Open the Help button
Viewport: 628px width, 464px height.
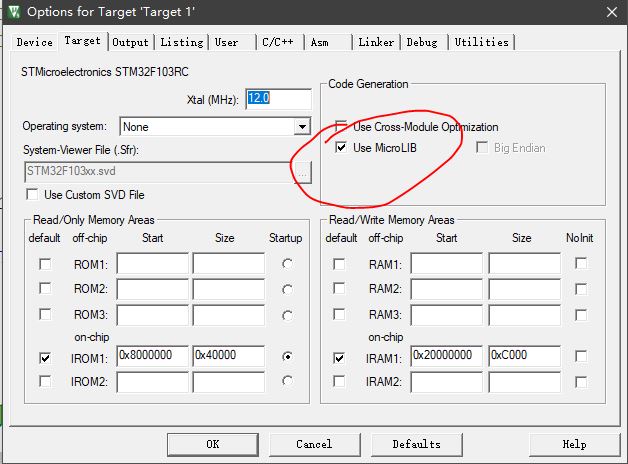574,444
